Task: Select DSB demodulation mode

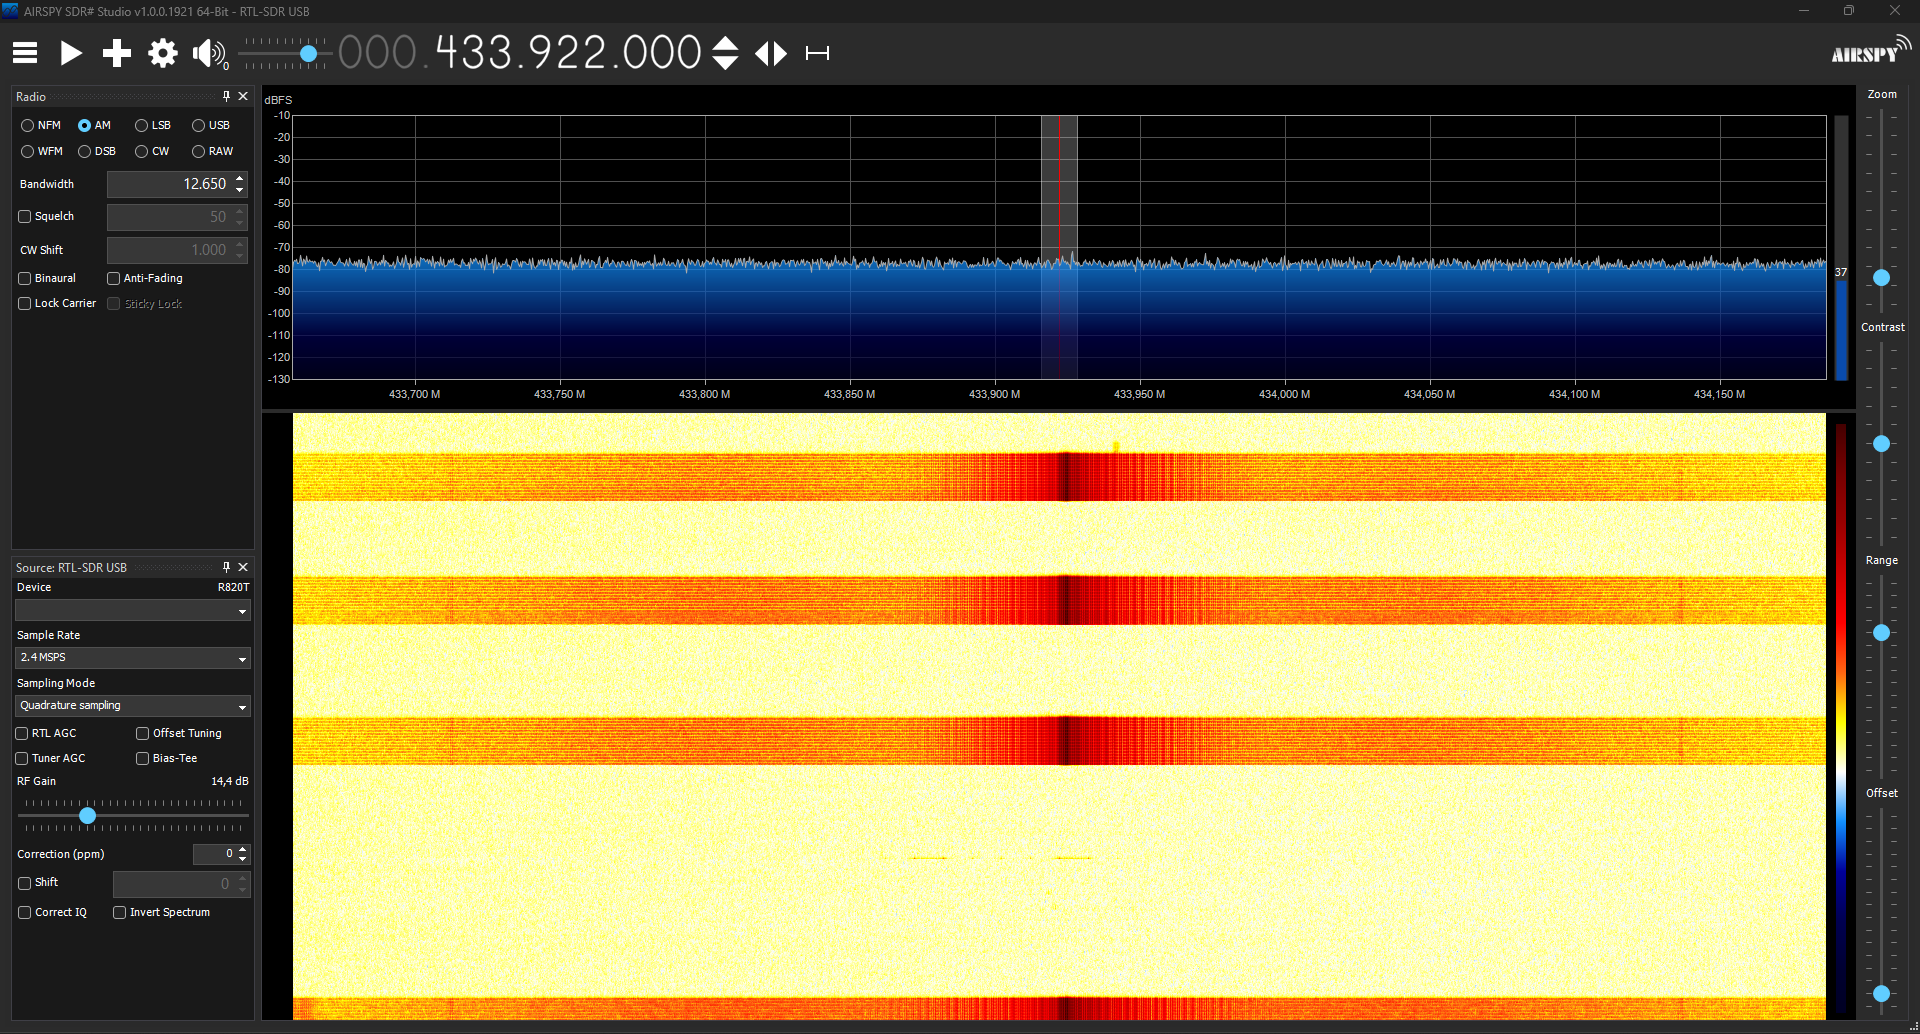Action: [x=97, y=151]
